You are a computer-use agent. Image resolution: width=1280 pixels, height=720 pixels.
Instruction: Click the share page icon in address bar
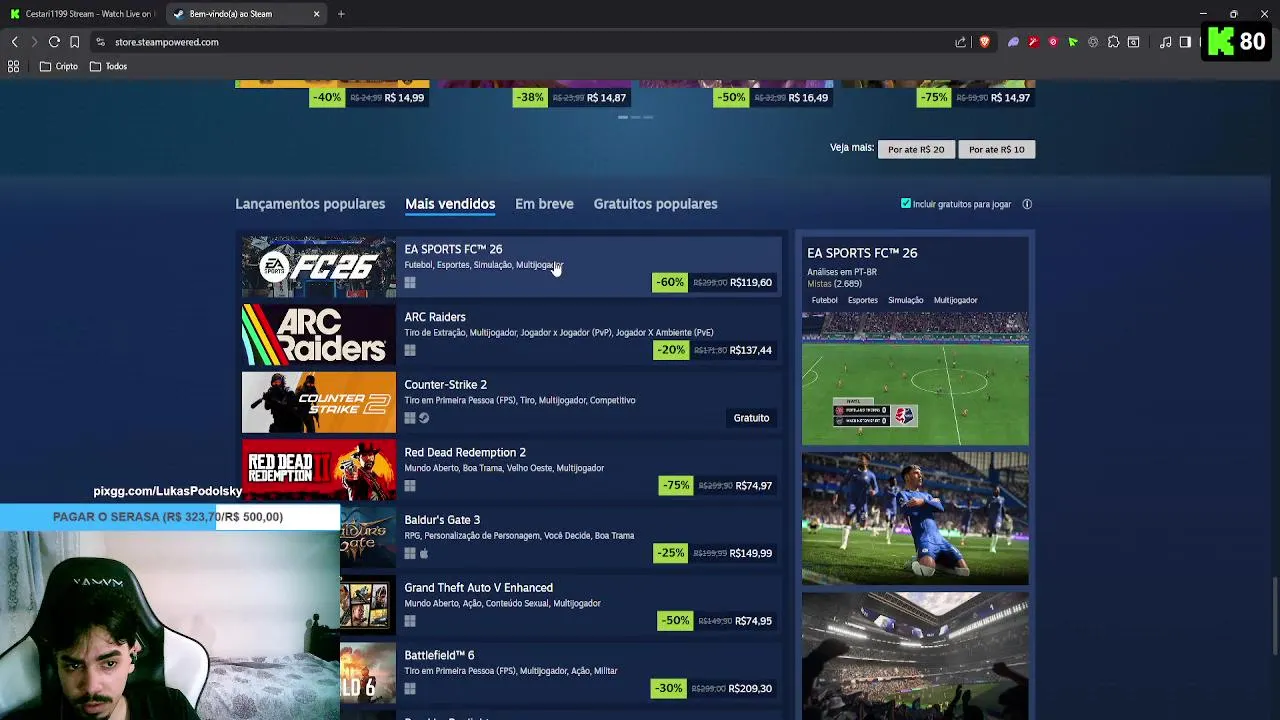pyautogui.click(x=961, y=42)
